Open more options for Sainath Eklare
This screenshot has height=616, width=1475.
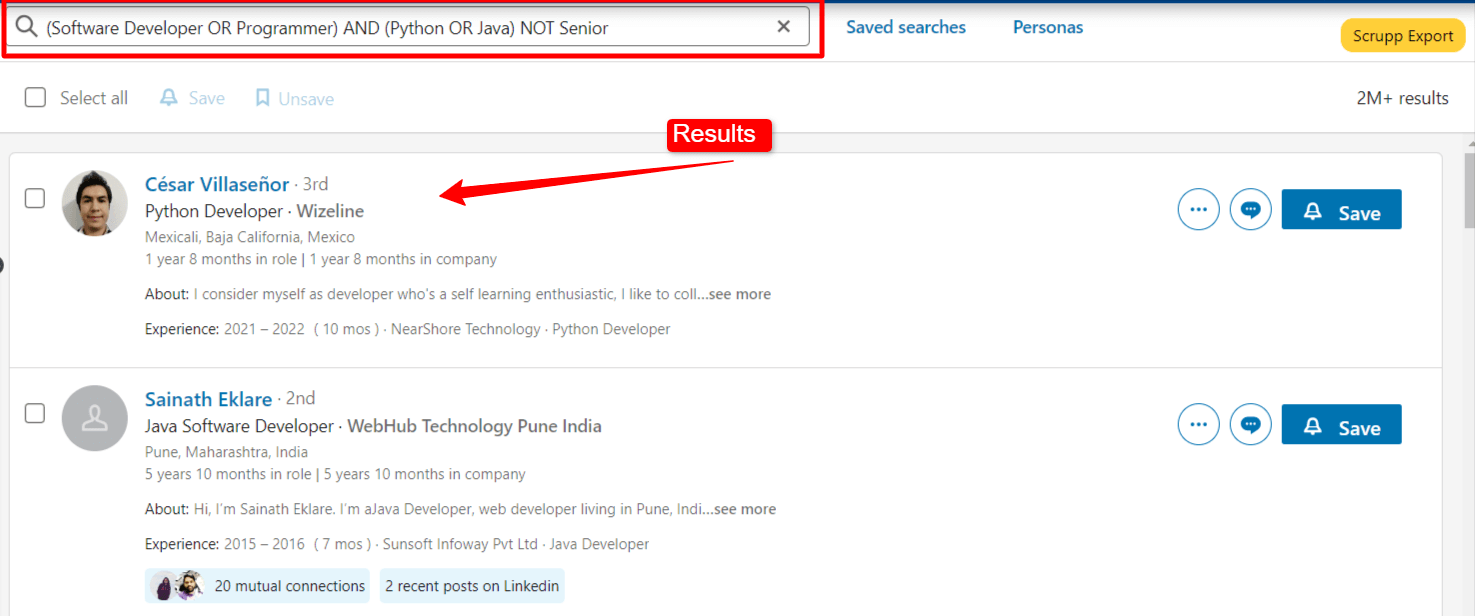pos(1198,425)
